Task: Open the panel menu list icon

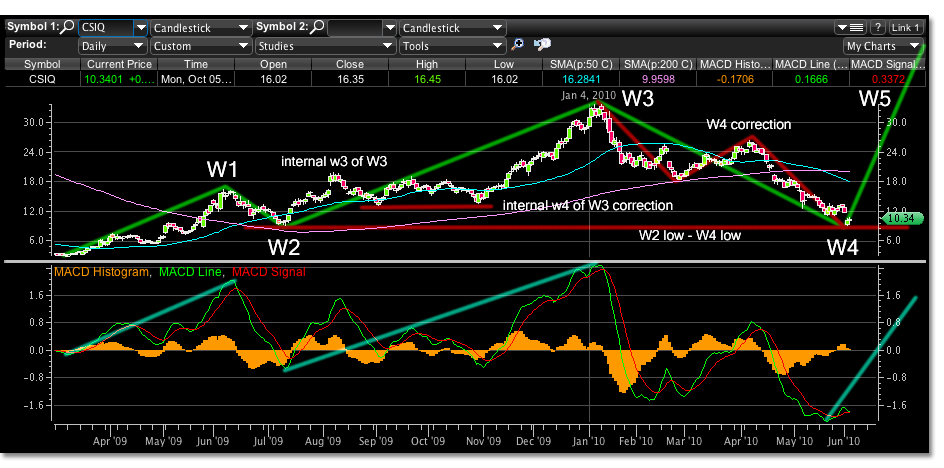Action: pyautogui.click(x=853, y=28)
